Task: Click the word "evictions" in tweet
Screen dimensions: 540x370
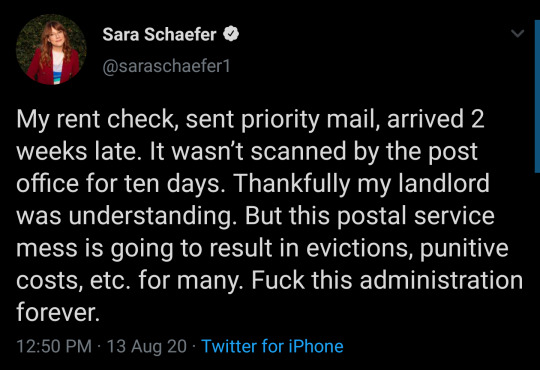Action: pos(356,248)
